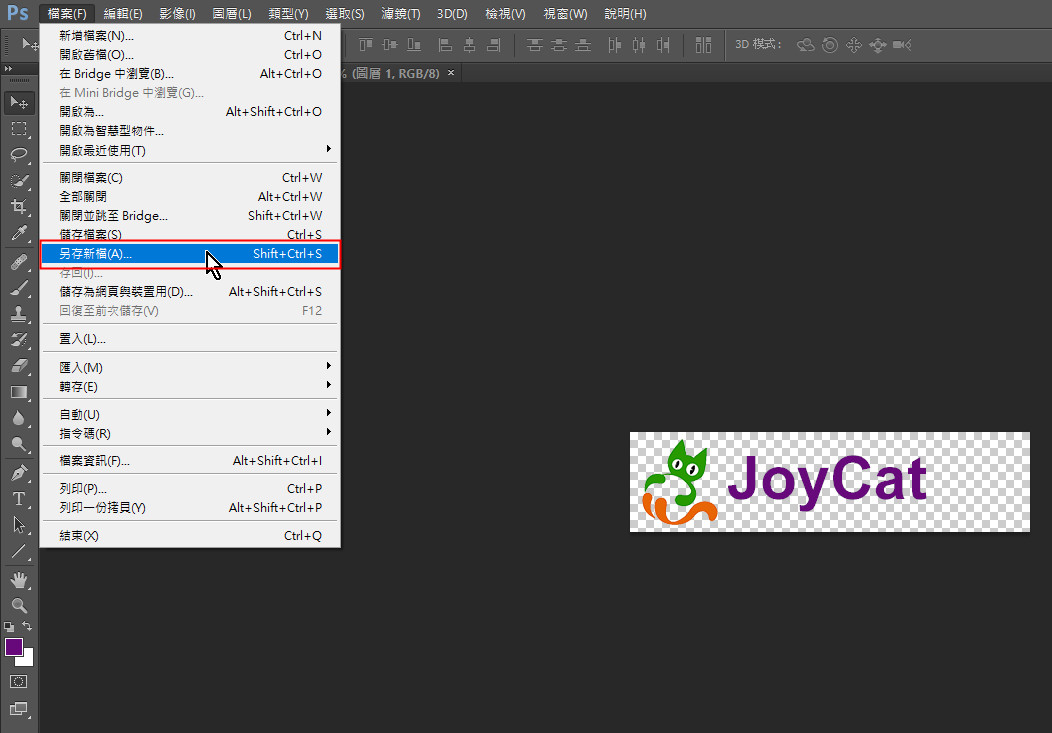Choose 新增檔案(N)... menu item

(190, 36)
